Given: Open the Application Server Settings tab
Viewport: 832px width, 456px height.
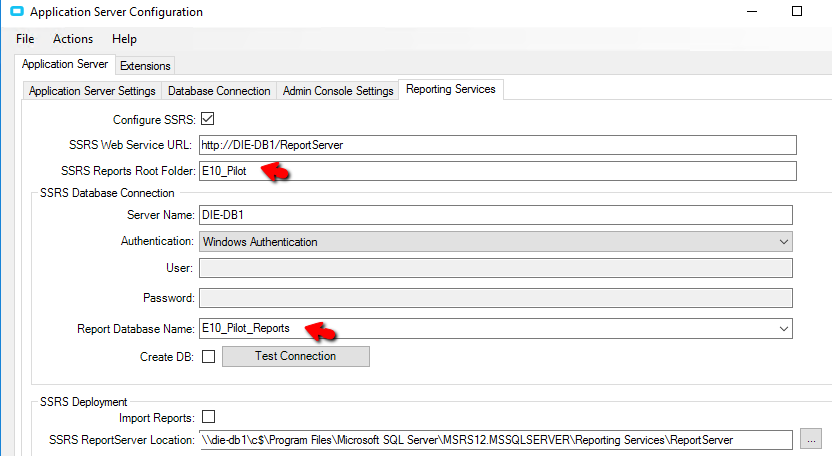Looking at the screenshot, I should tap(92, 91).
